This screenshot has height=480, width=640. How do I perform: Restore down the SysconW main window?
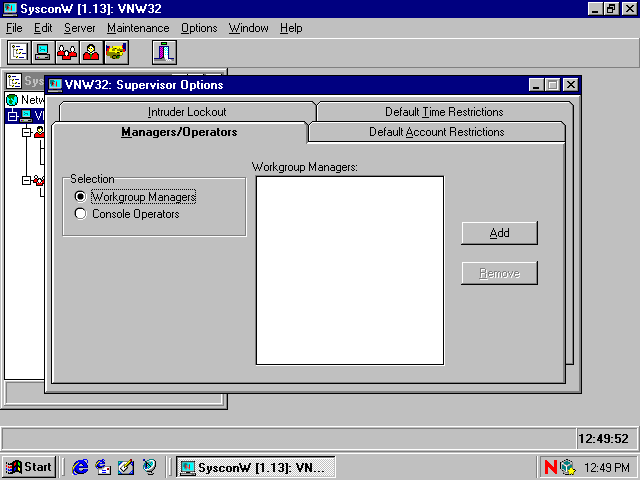[611, 9]
